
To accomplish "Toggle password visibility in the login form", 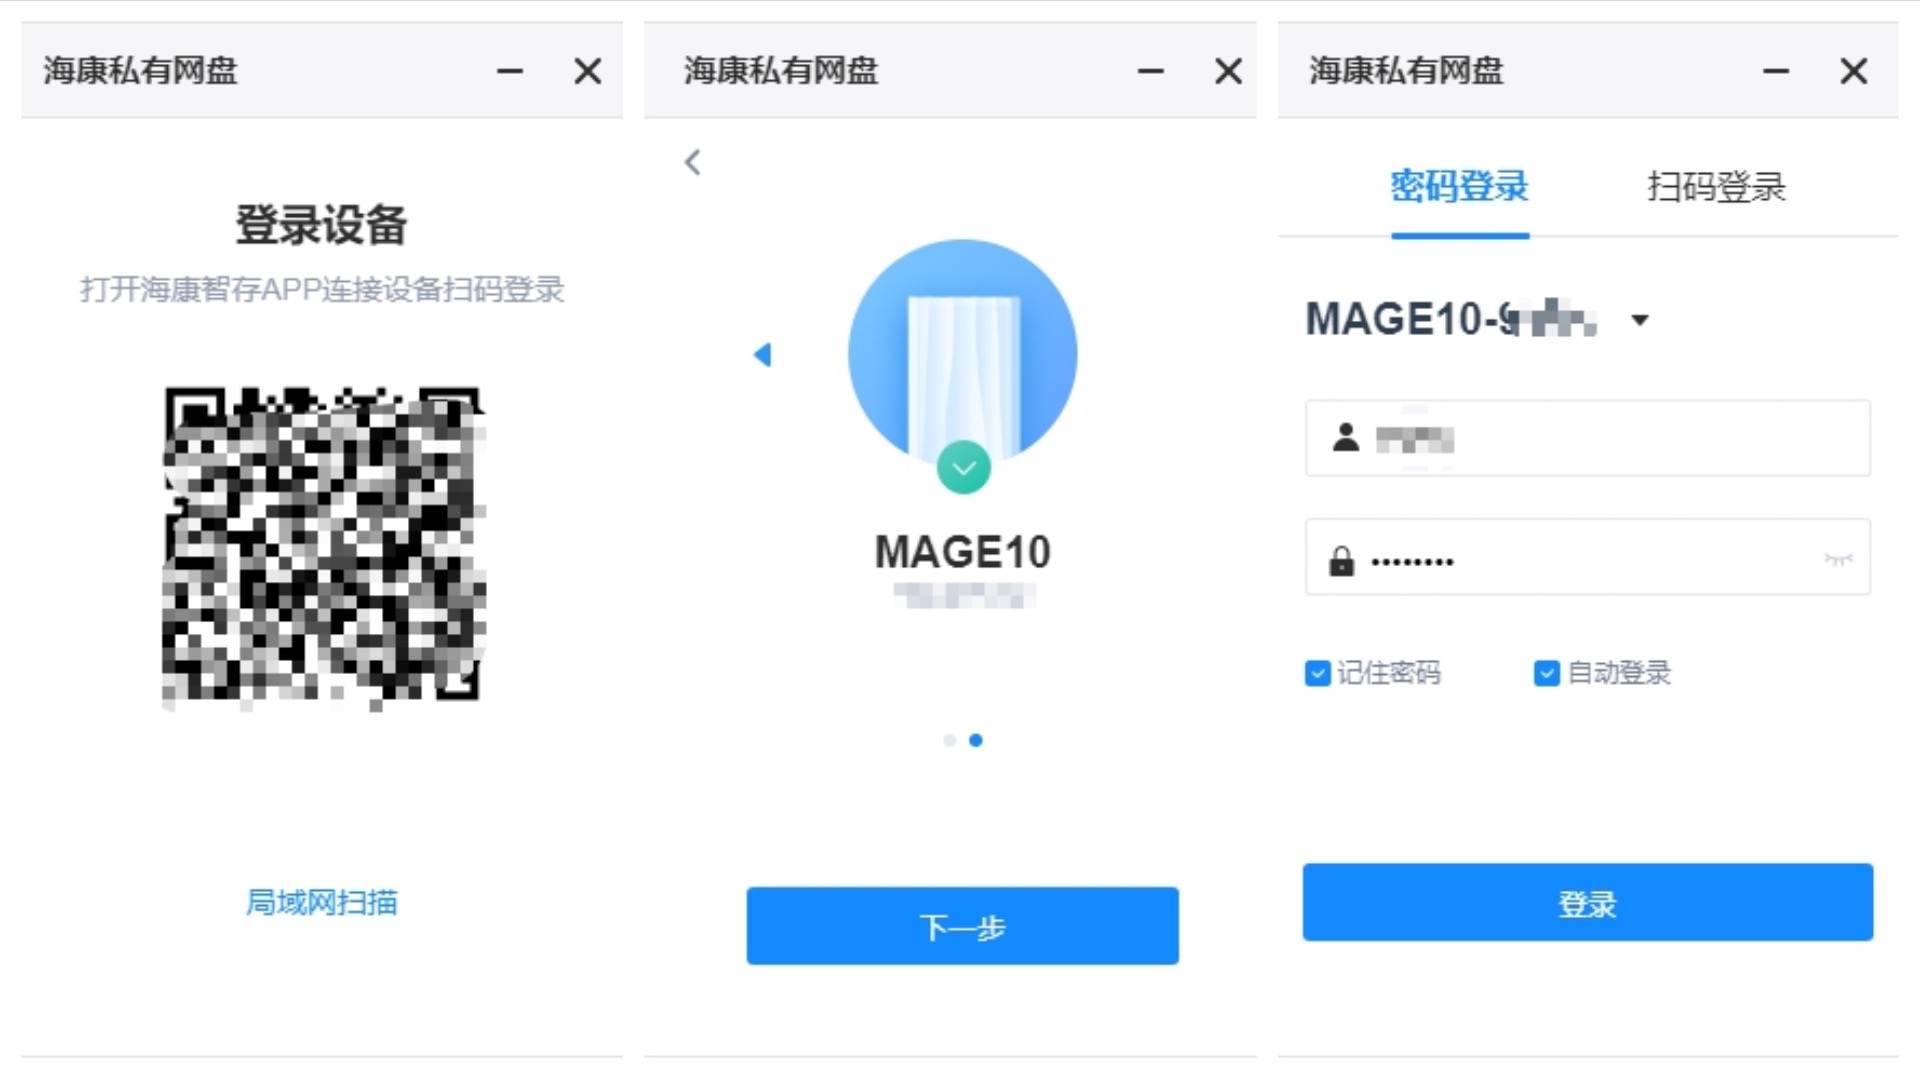I will coord(1841,559).
